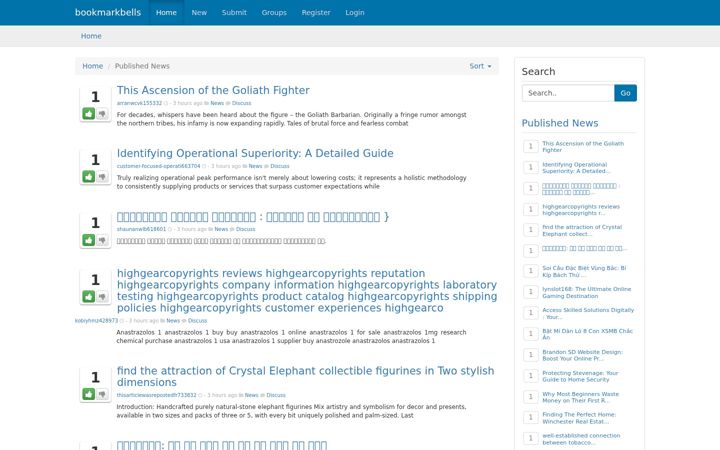Open the New page from navbar

199,12
